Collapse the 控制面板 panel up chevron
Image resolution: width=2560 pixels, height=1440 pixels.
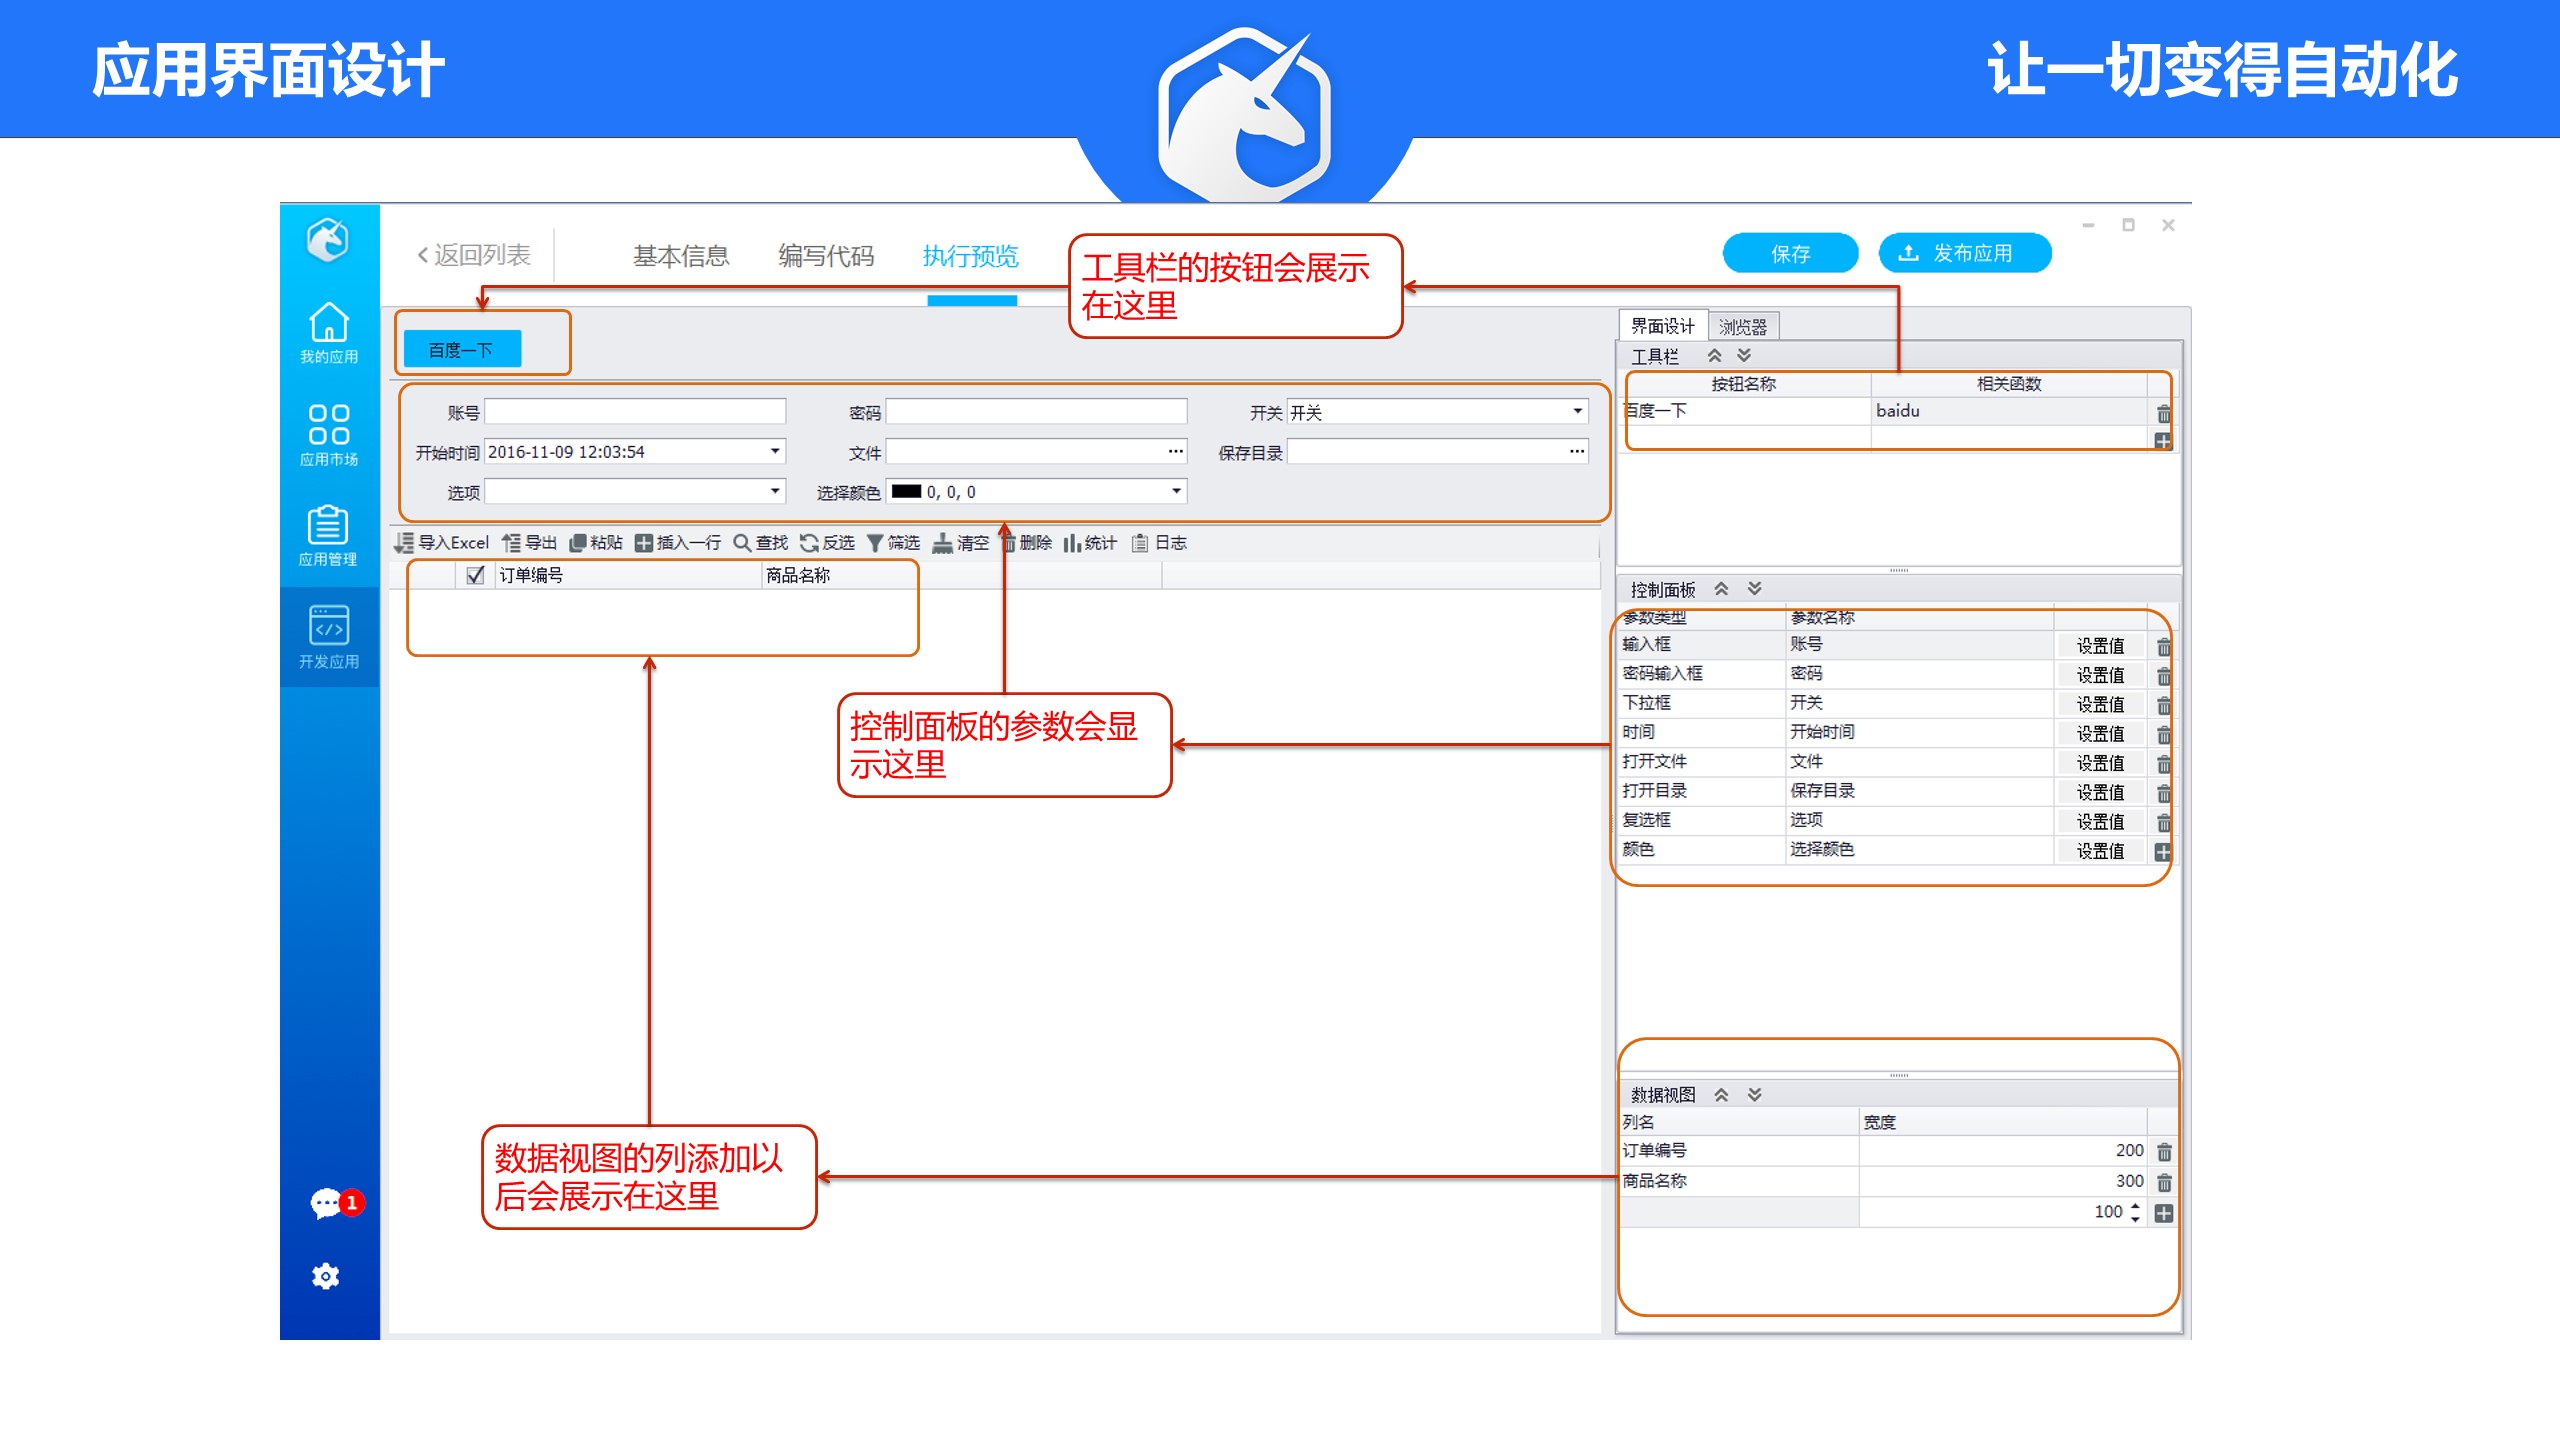click(x=1721, y=589)
